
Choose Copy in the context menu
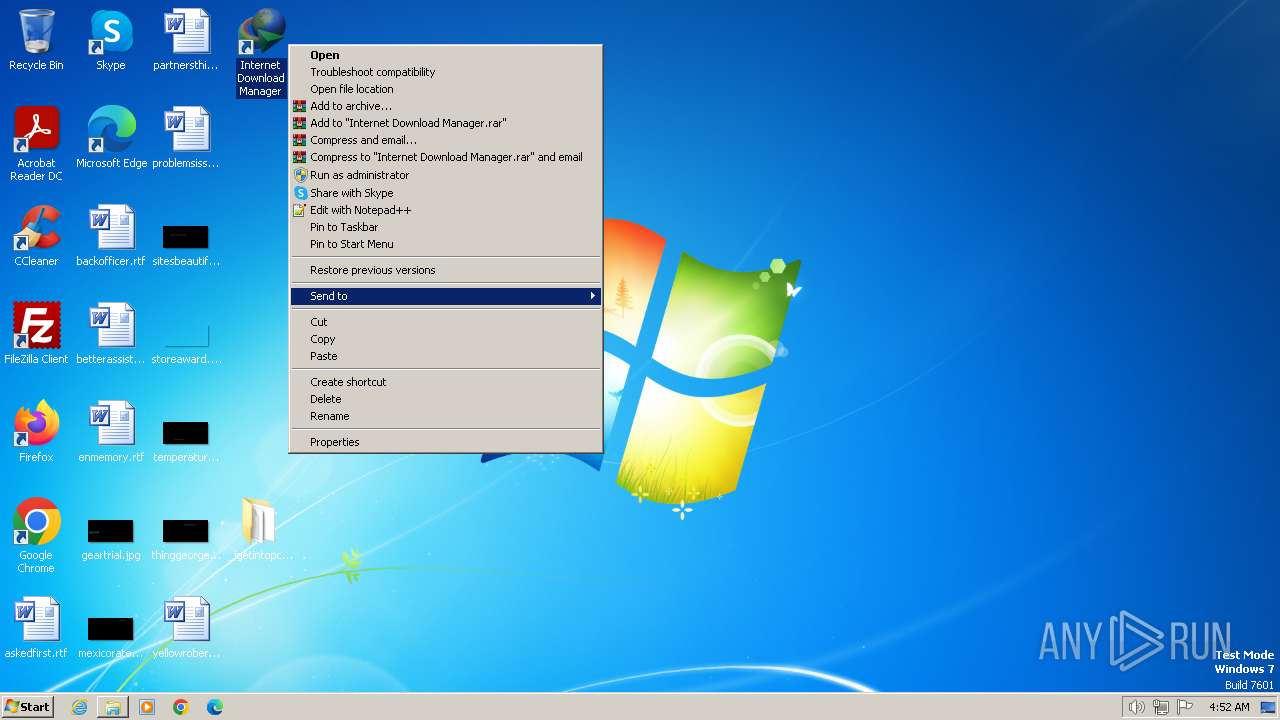[446, 339]
